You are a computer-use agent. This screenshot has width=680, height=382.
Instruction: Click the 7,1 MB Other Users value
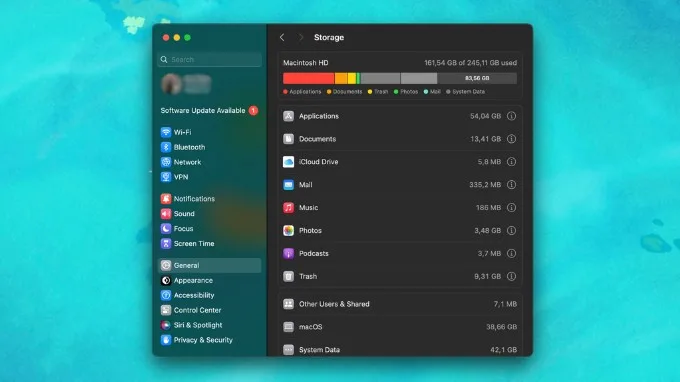pos(505,304)
